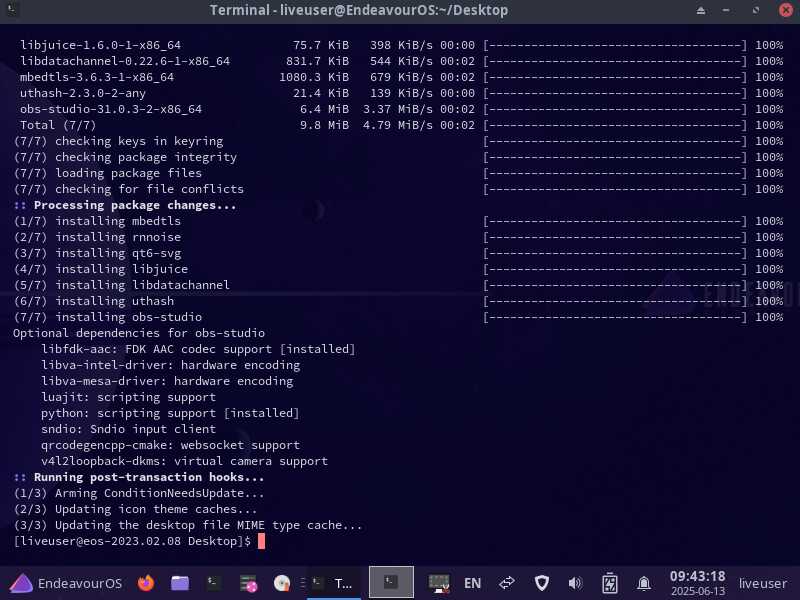Click 'checking package integrity' line
This screenshot has width=800, height=600.
398,157
